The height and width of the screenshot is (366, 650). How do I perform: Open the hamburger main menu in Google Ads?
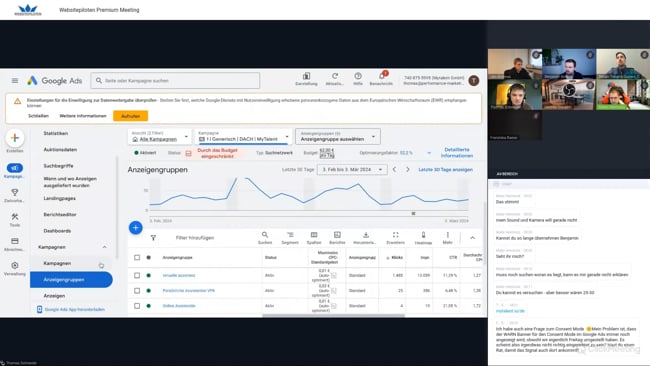point(15,80)
